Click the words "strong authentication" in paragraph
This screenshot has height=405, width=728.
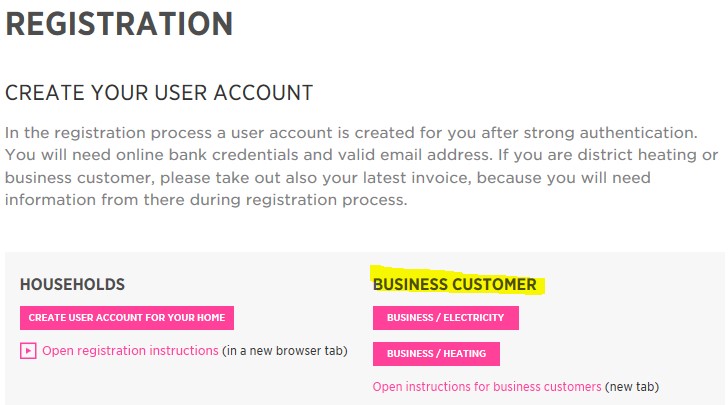(610, 133)
